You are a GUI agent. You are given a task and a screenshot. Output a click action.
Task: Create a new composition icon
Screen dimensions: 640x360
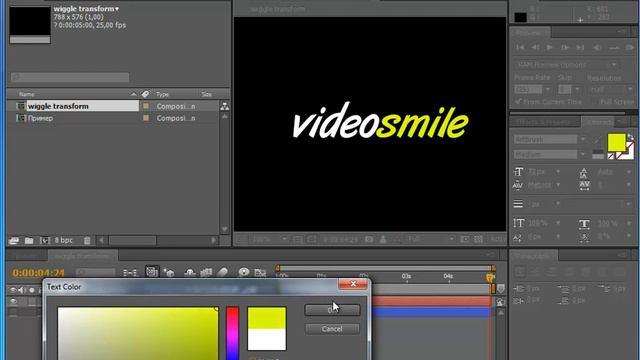(x=44, y=241)
